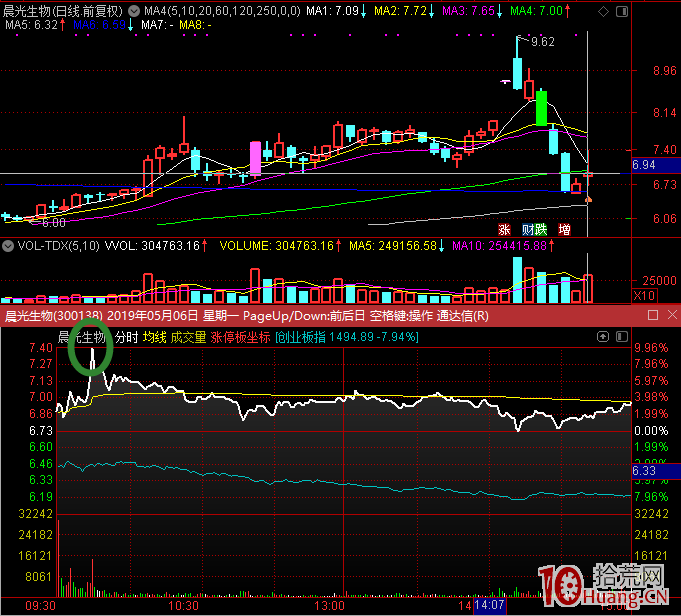Click the up-arrow icon in the intraday panel
The image size is (681, 616).
(603, 337)
